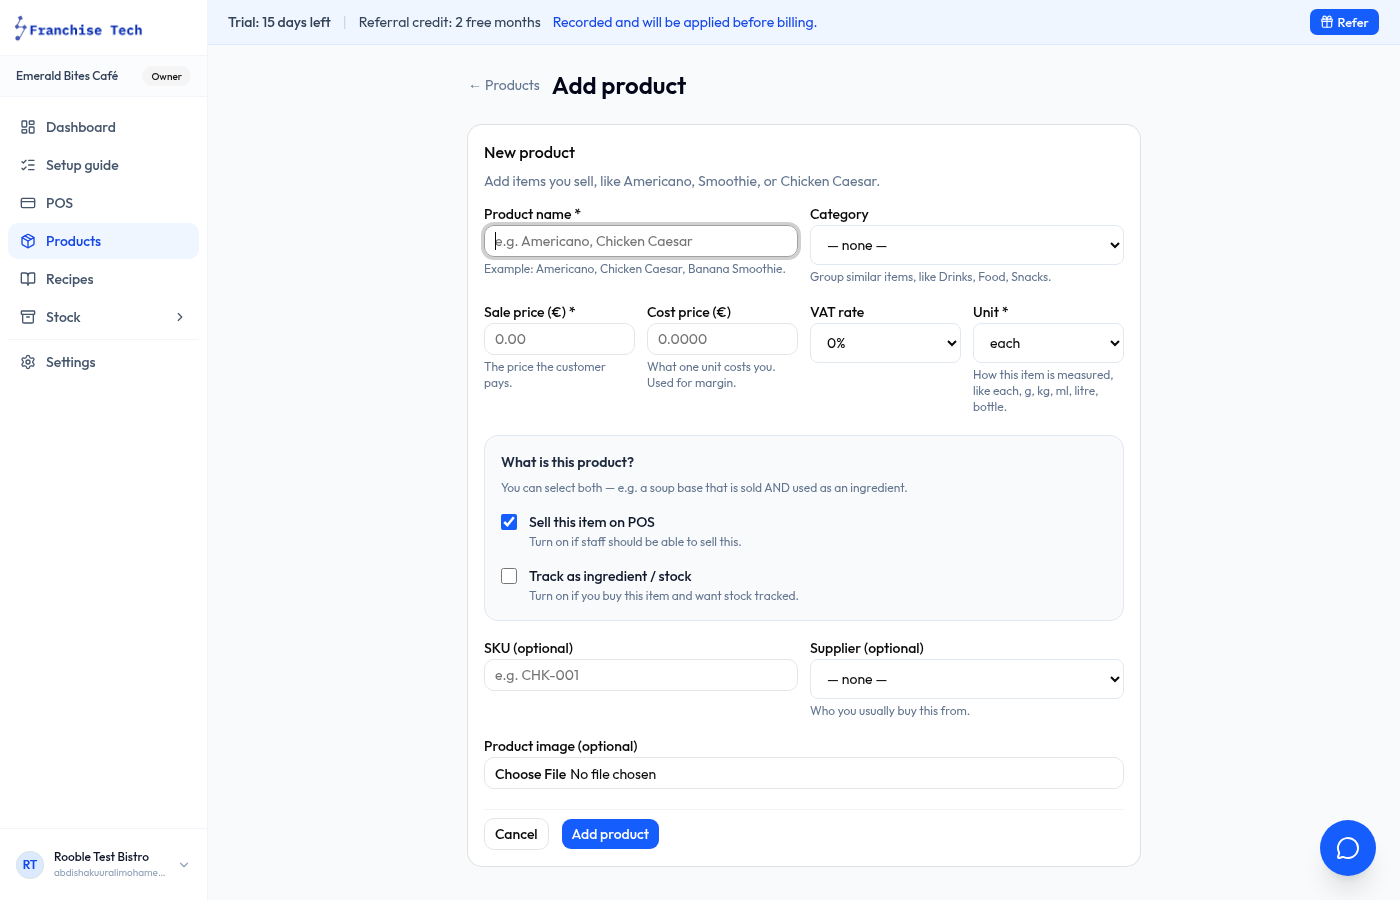Open Settings in sidebar

103,362
